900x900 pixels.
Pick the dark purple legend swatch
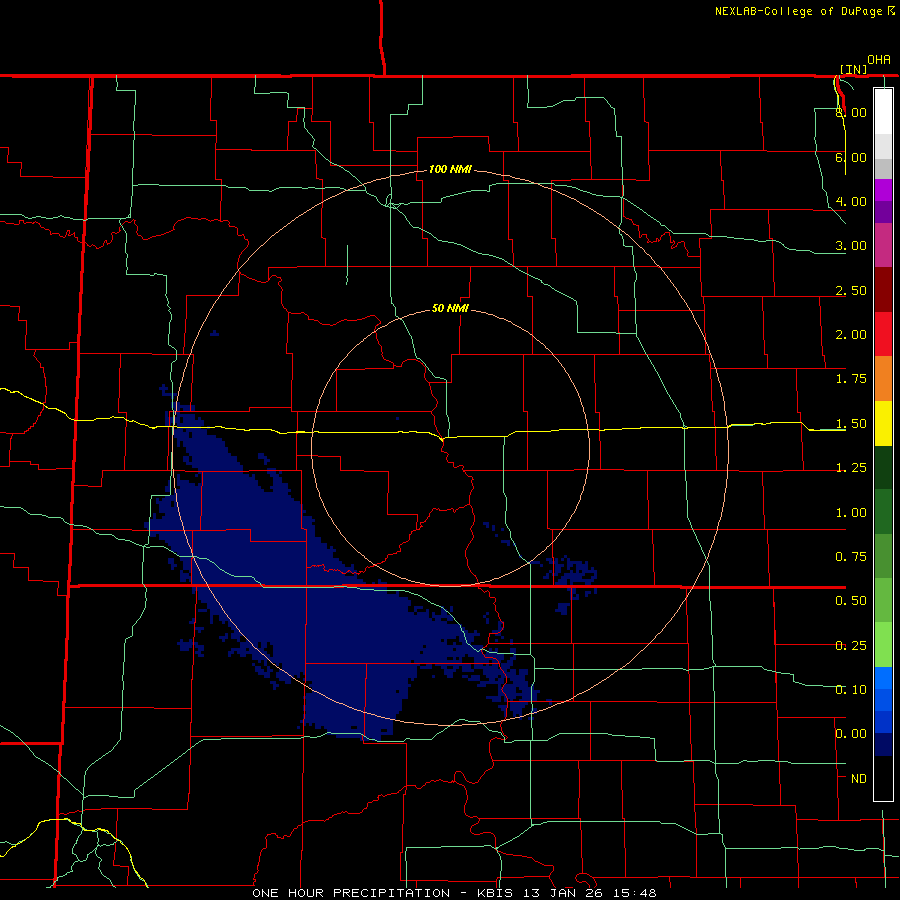883,212
